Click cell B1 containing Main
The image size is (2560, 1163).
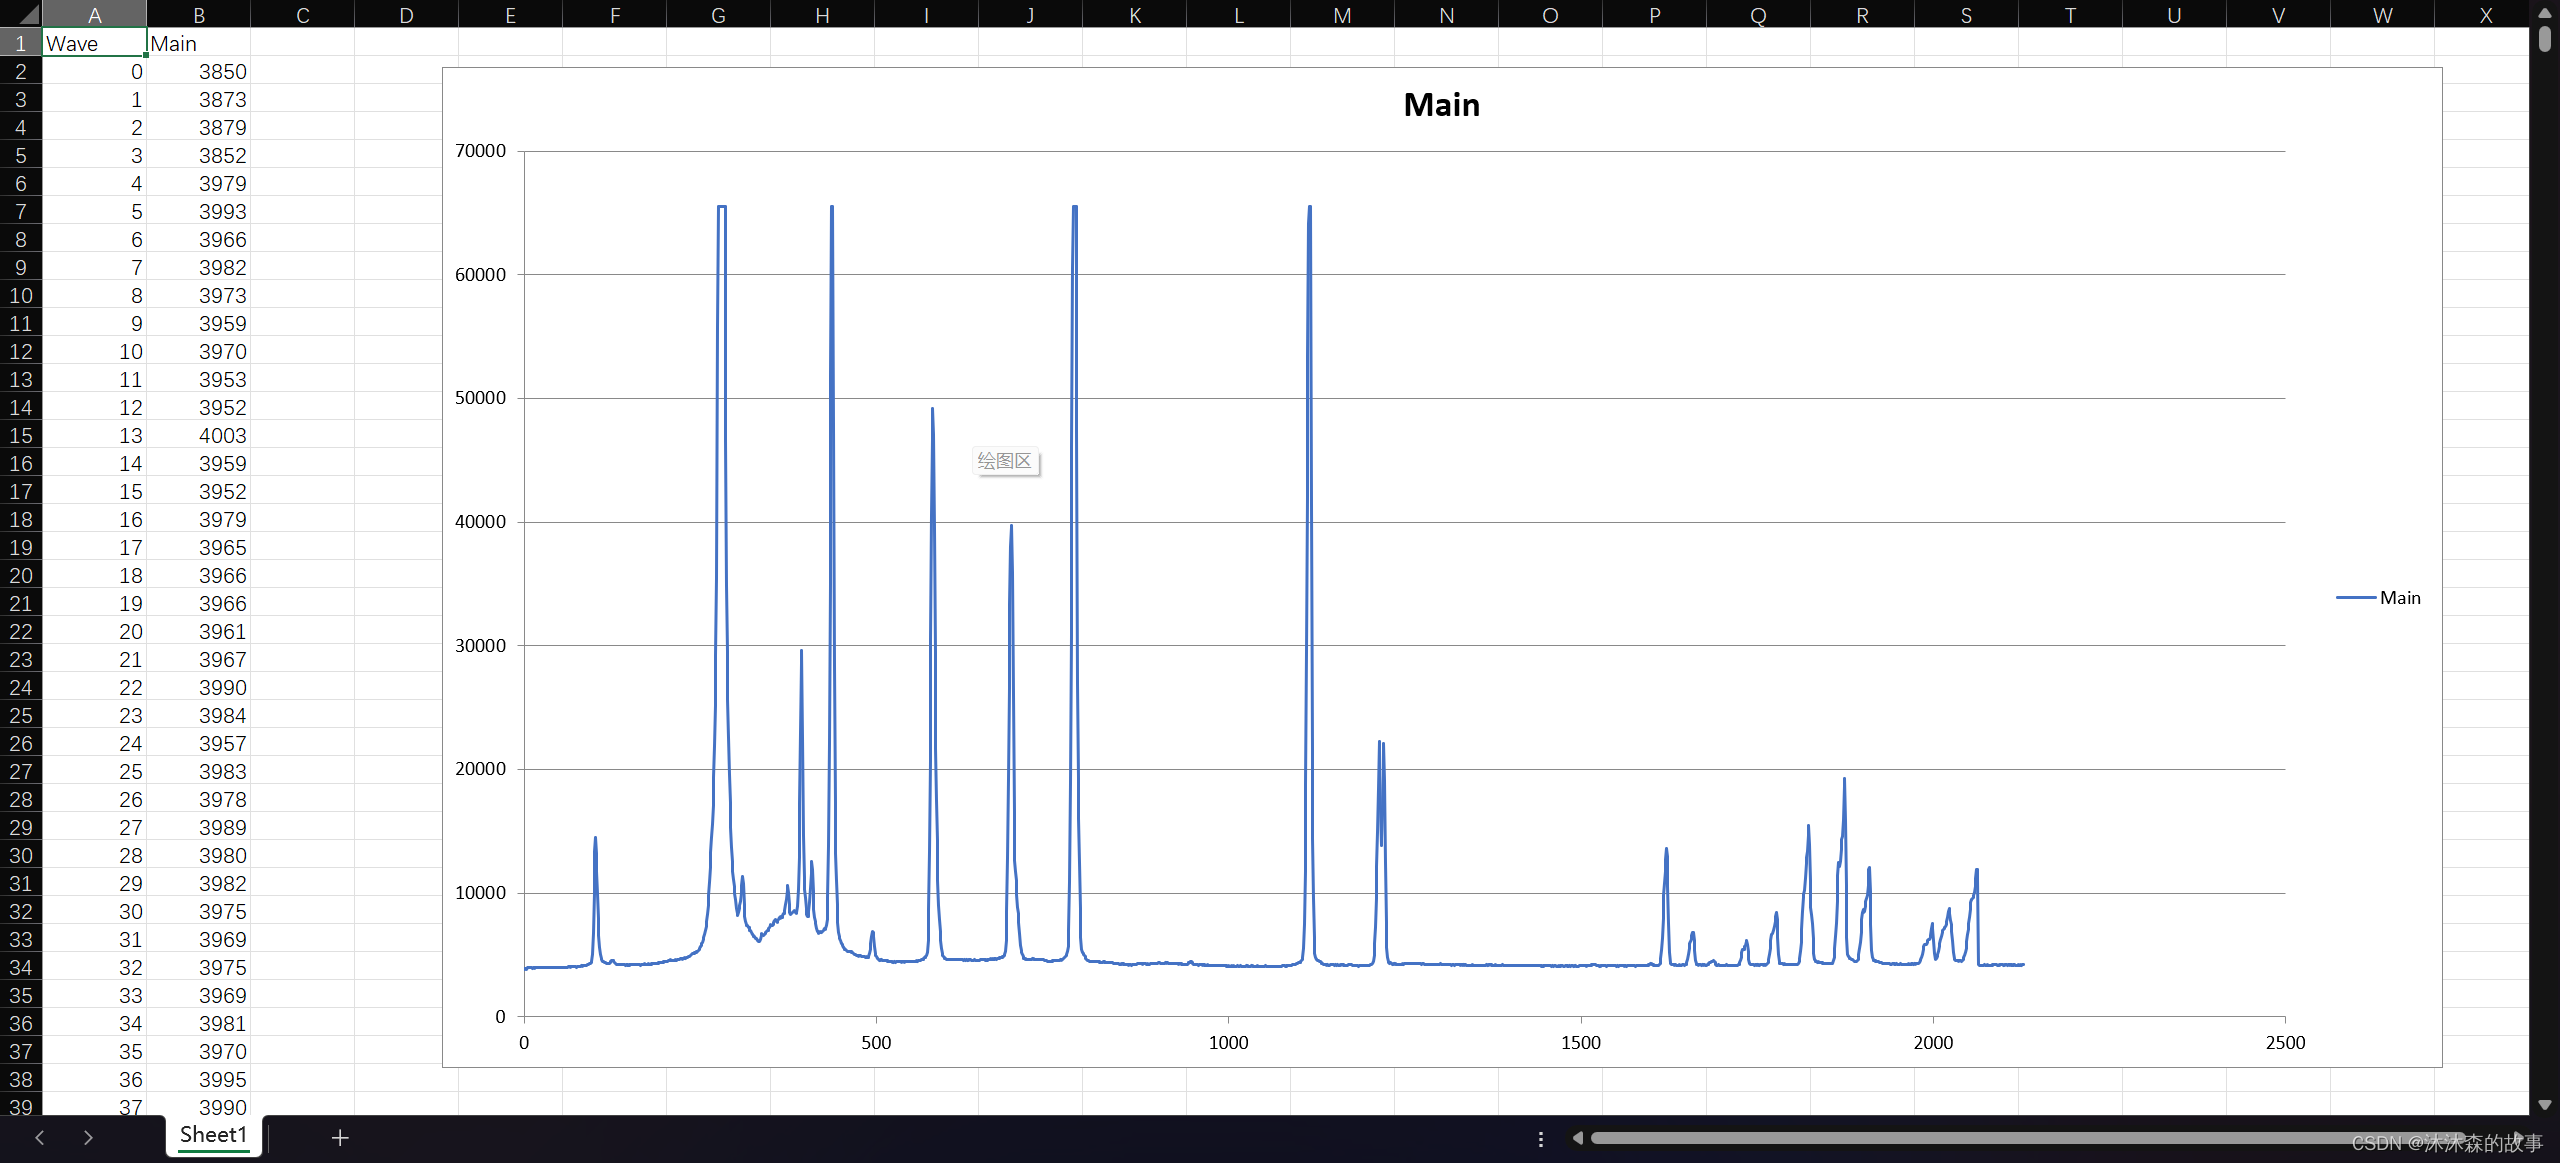tap(198, 43)
